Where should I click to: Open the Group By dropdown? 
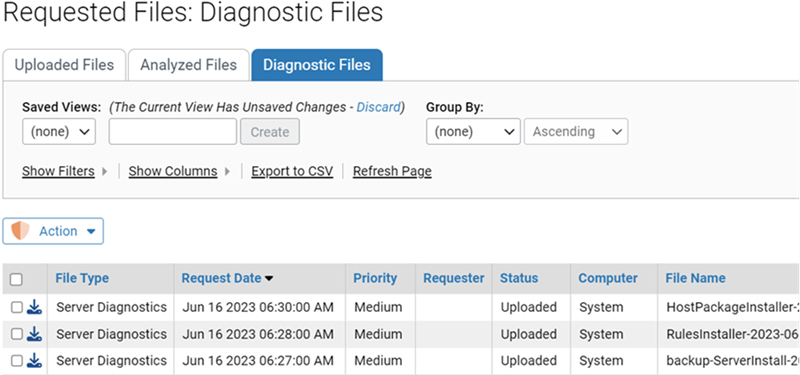473,132
